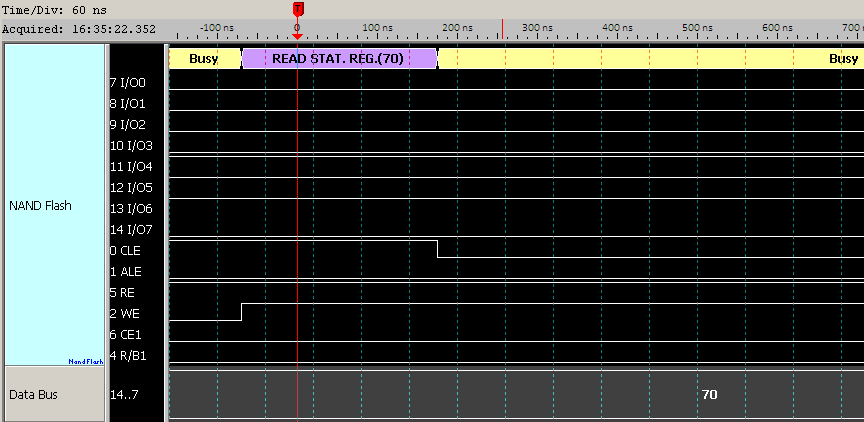
Task: Click the 400 ns ruler label
Action: [x=619, y=27]
